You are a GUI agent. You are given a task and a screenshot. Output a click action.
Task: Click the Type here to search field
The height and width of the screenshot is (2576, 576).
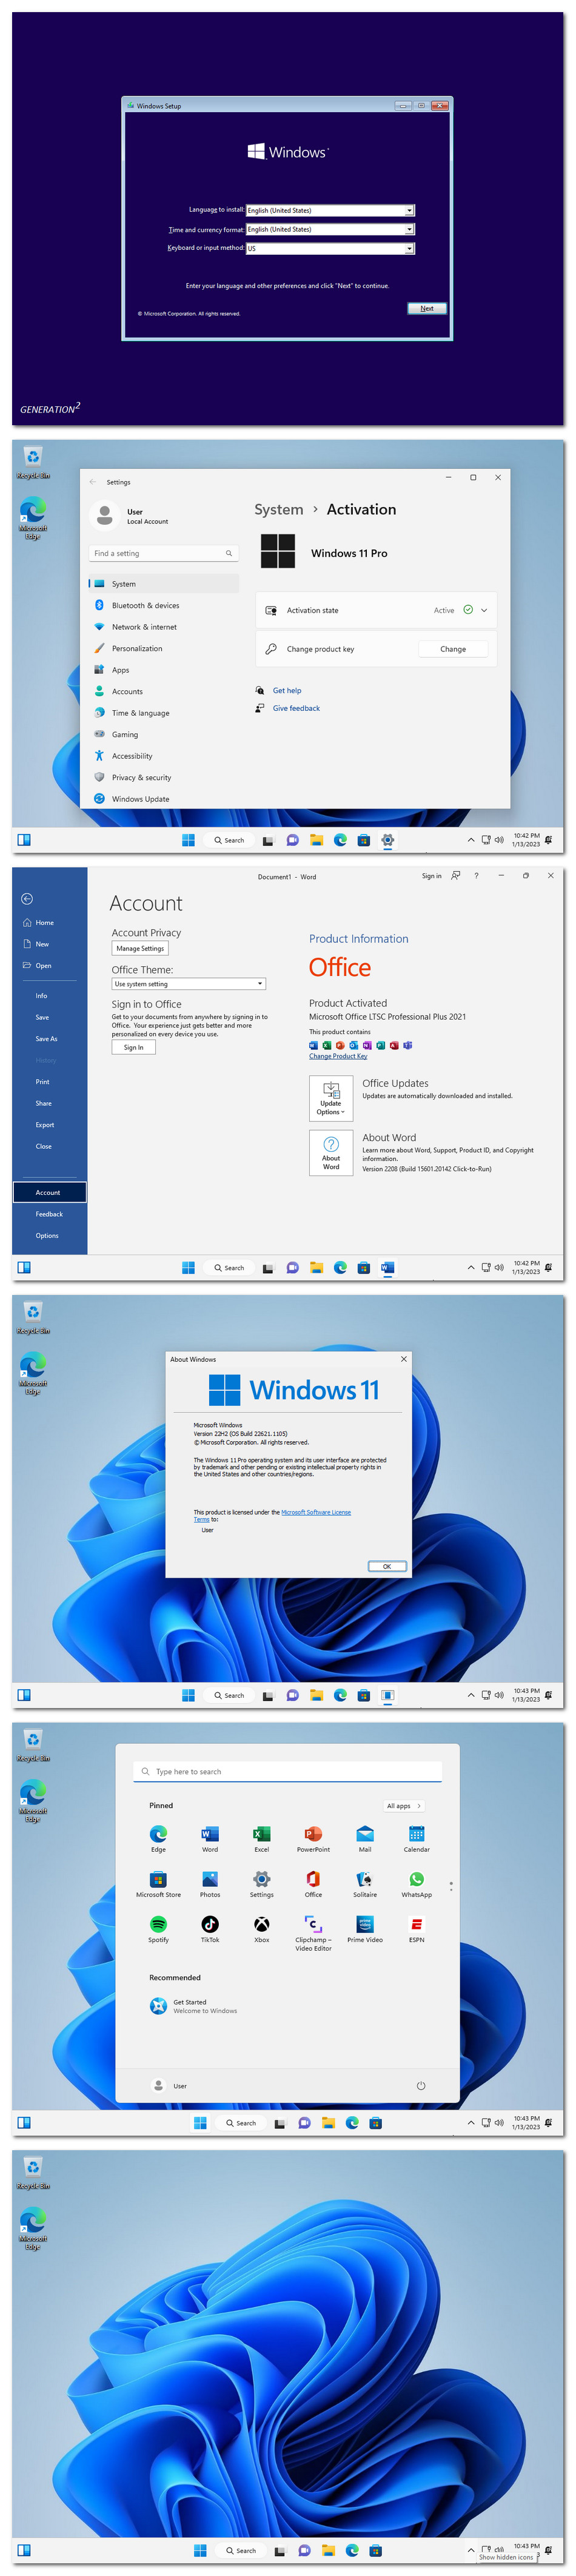tap(287, 1771)
